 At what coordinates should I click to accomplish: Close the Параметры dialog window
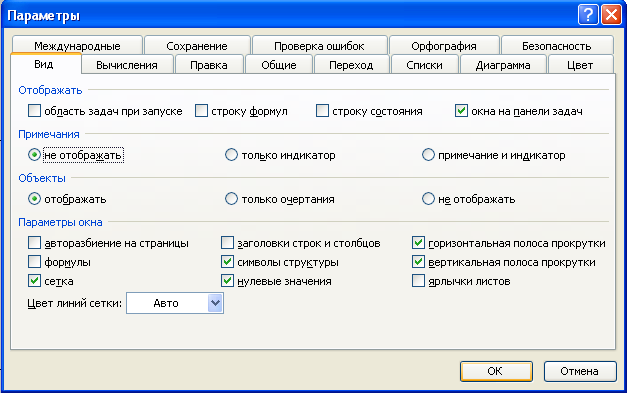click(611, 15)
